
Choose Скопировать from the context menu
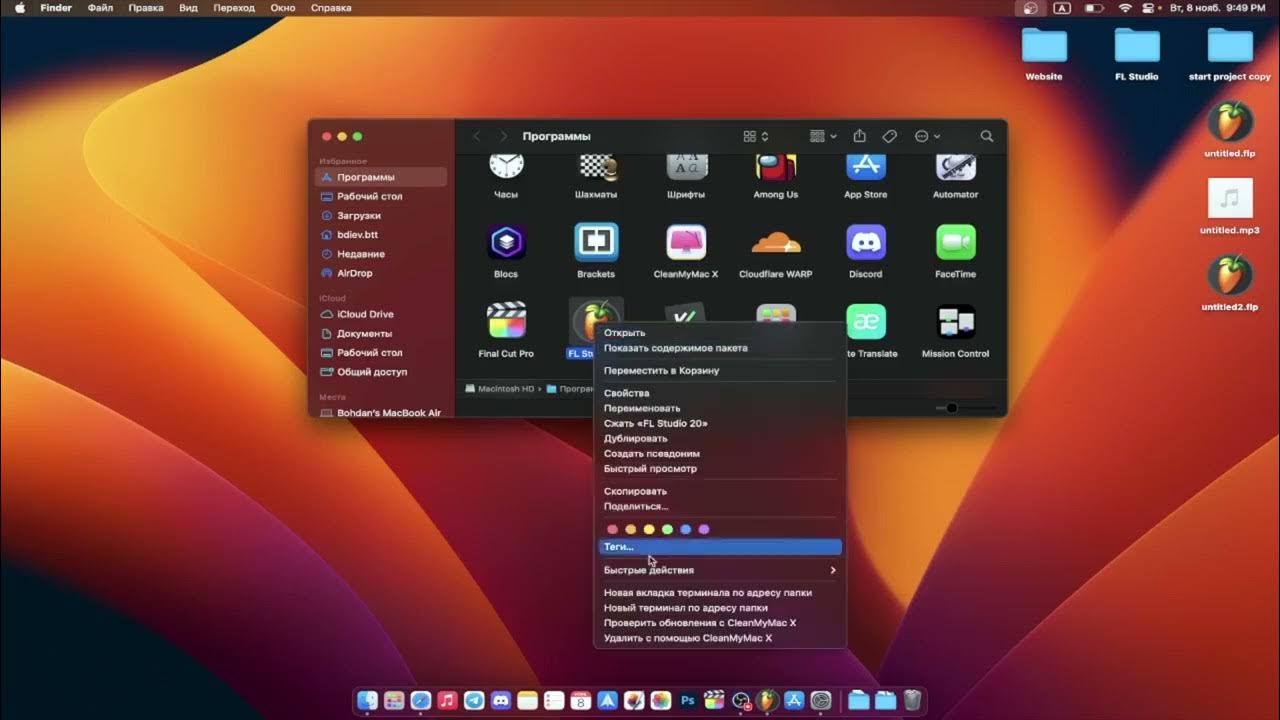(x=720, y=491)
